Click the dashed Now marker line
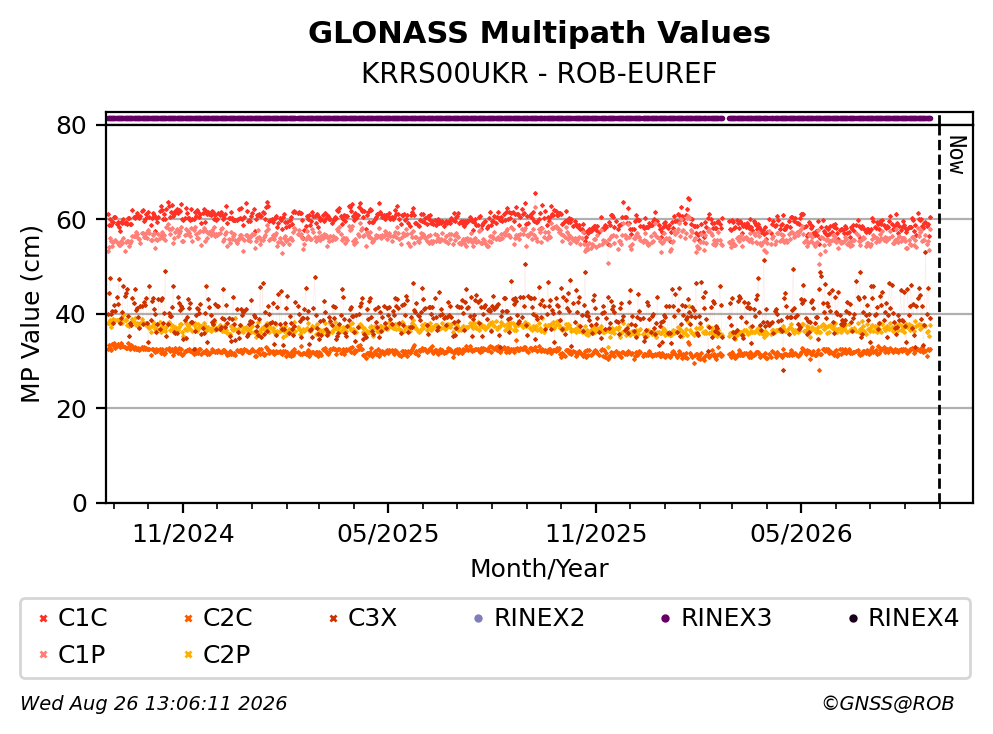This screenshot has width=993, height=734. coord(939,309)
